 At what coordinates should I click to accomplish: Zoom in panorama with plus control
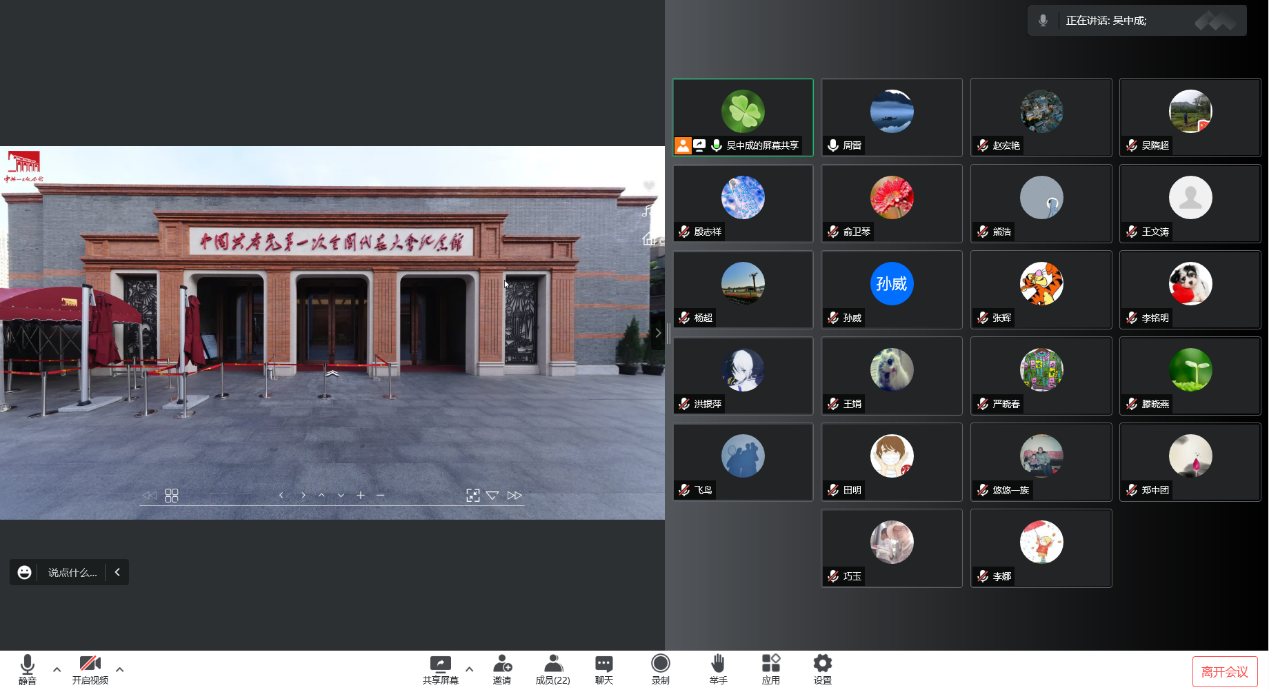click(361, 495)
